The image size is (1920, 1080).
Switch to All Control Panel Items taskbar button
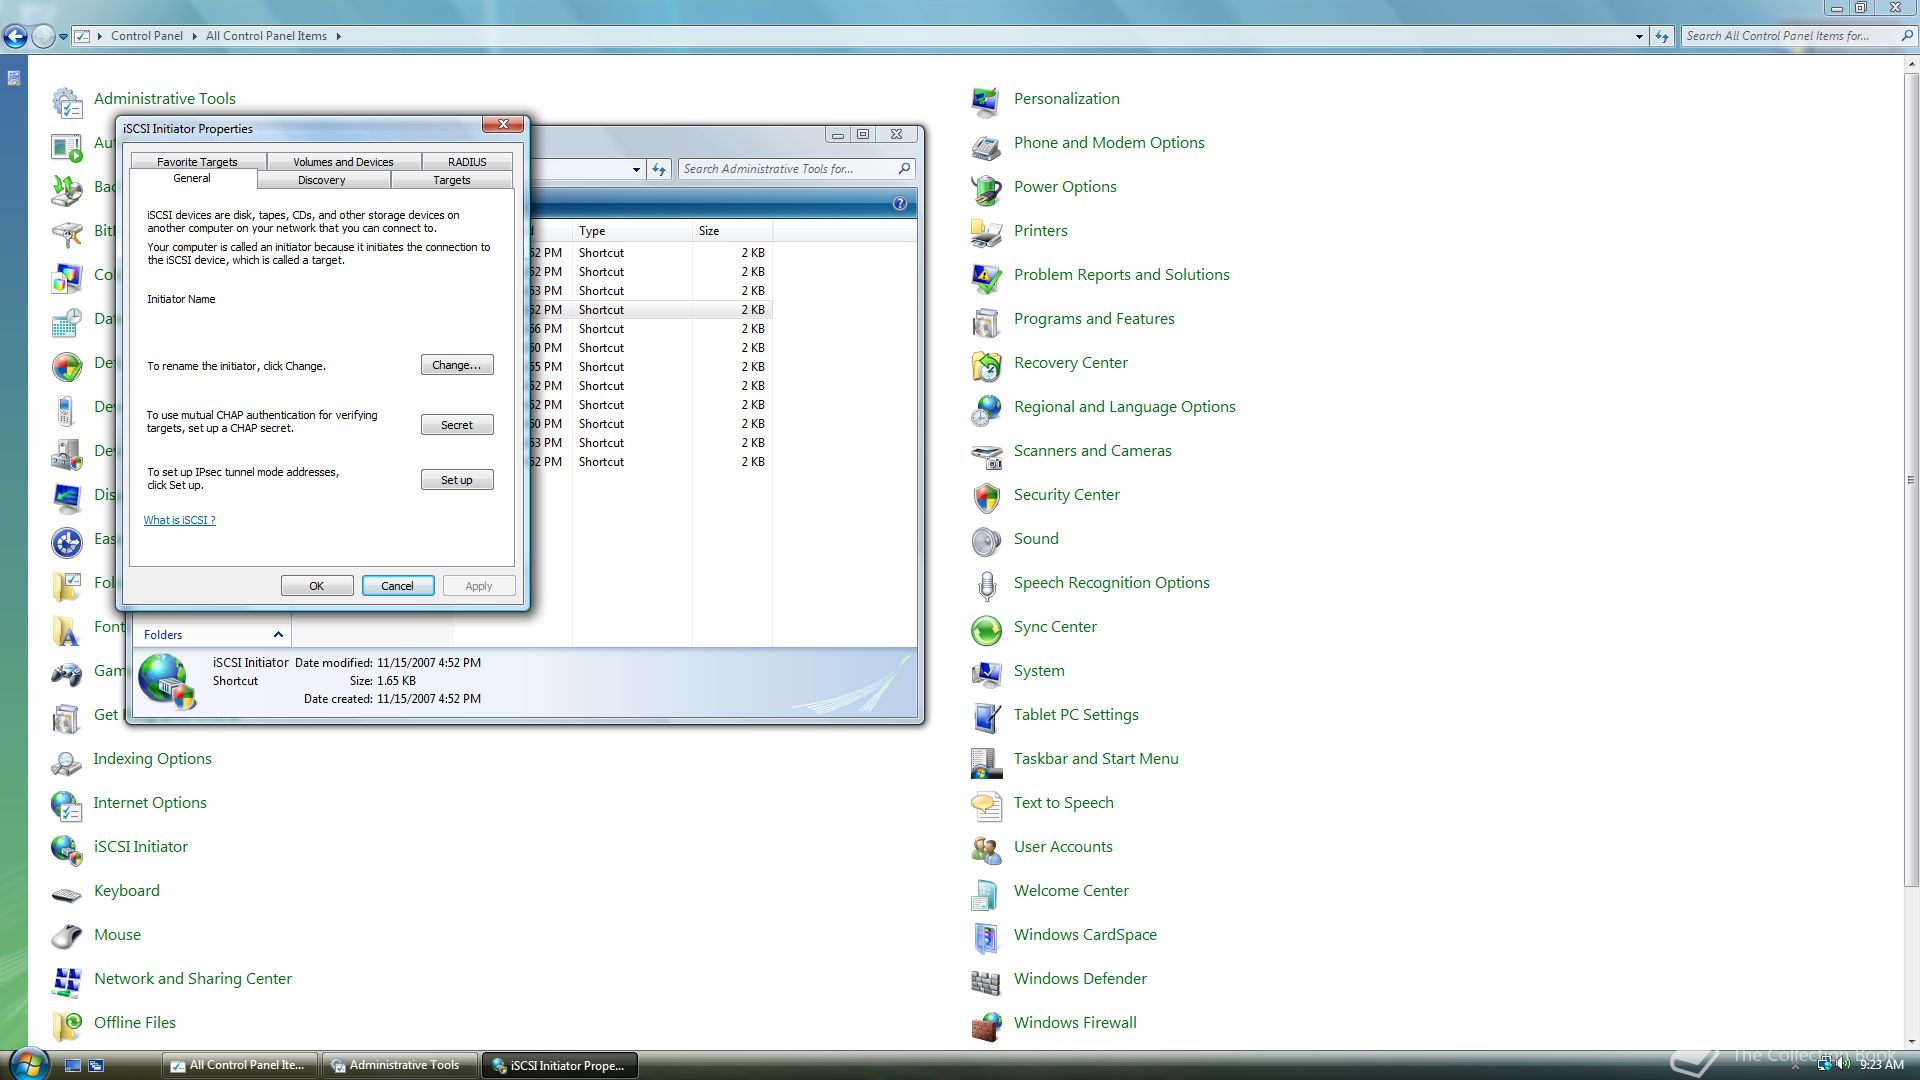[240, 1065]
